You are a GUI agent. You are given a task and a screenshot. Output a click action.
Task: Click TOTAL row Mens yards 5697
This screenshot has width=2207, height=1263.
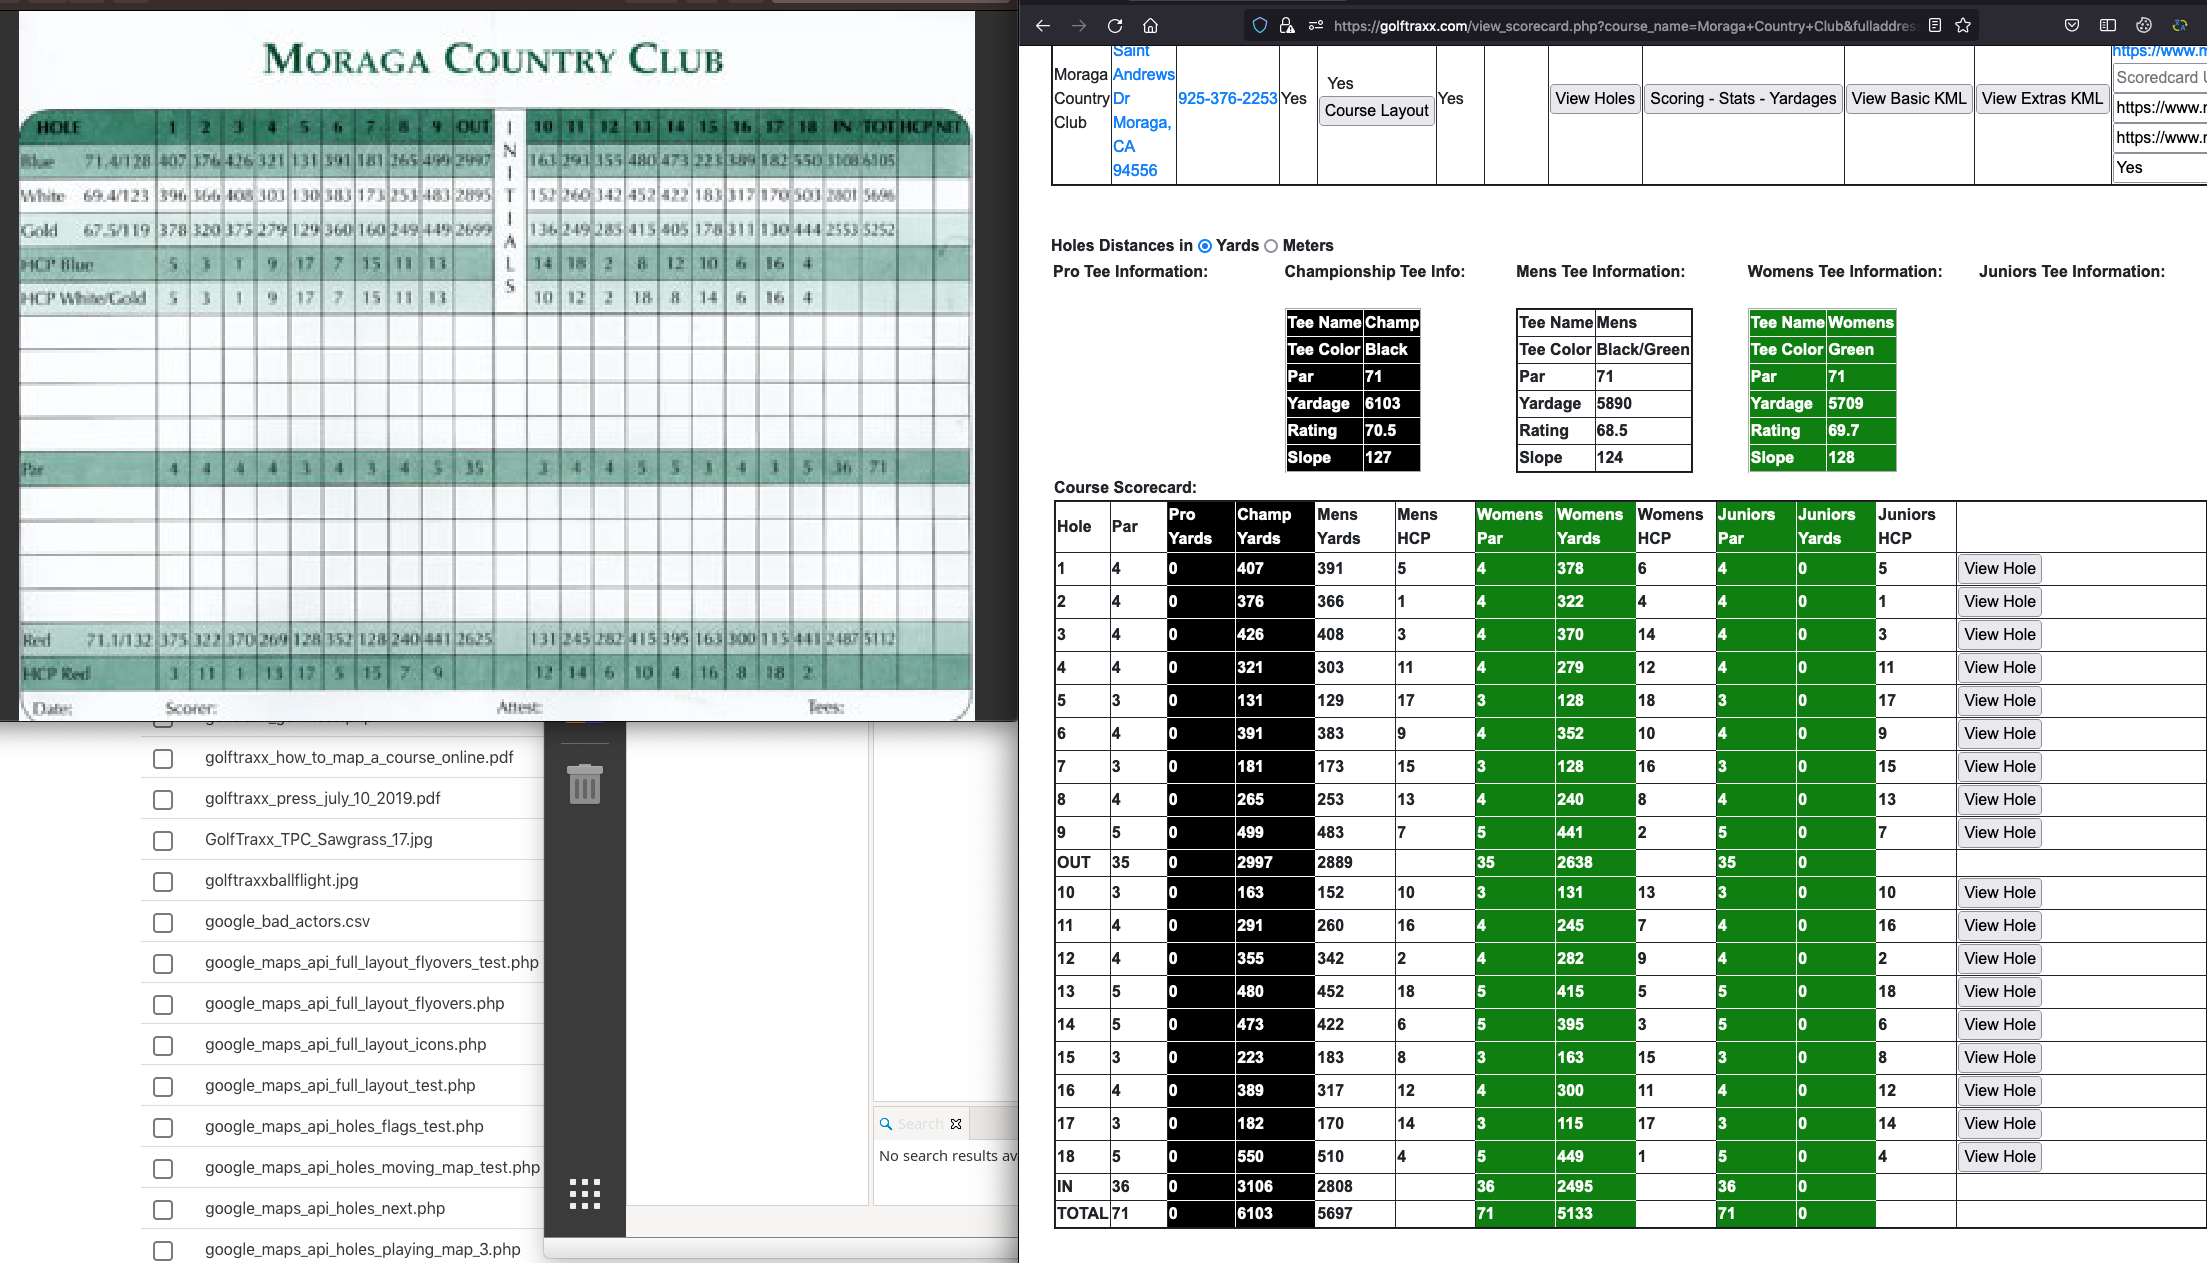coord(1354,1214)
